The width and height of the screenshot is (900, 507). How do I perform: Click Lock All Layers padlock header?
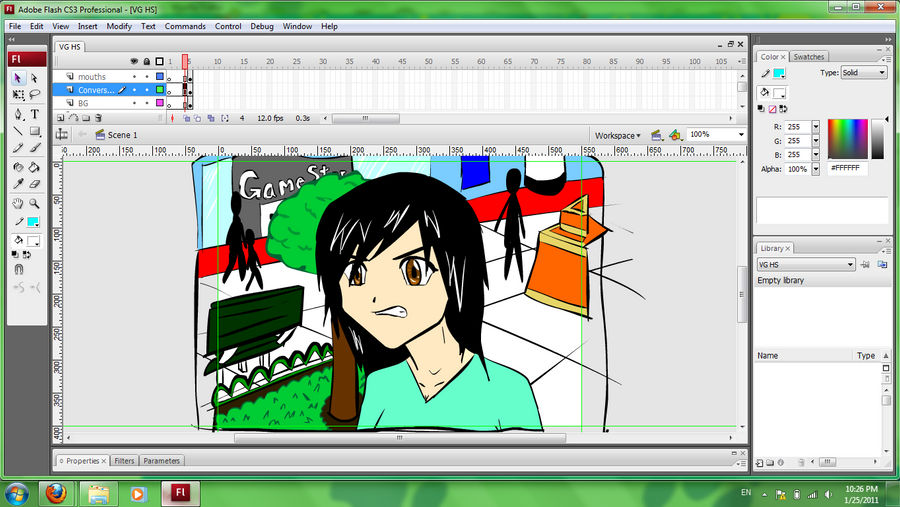pyautogui.click(x=147, y=61)
